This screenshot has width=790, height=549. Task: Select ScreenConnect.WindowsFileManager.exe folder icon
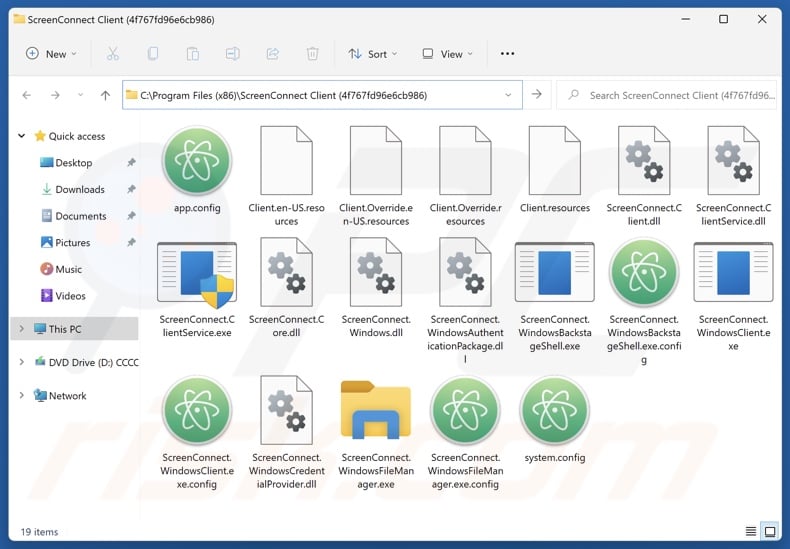(376, 410)
